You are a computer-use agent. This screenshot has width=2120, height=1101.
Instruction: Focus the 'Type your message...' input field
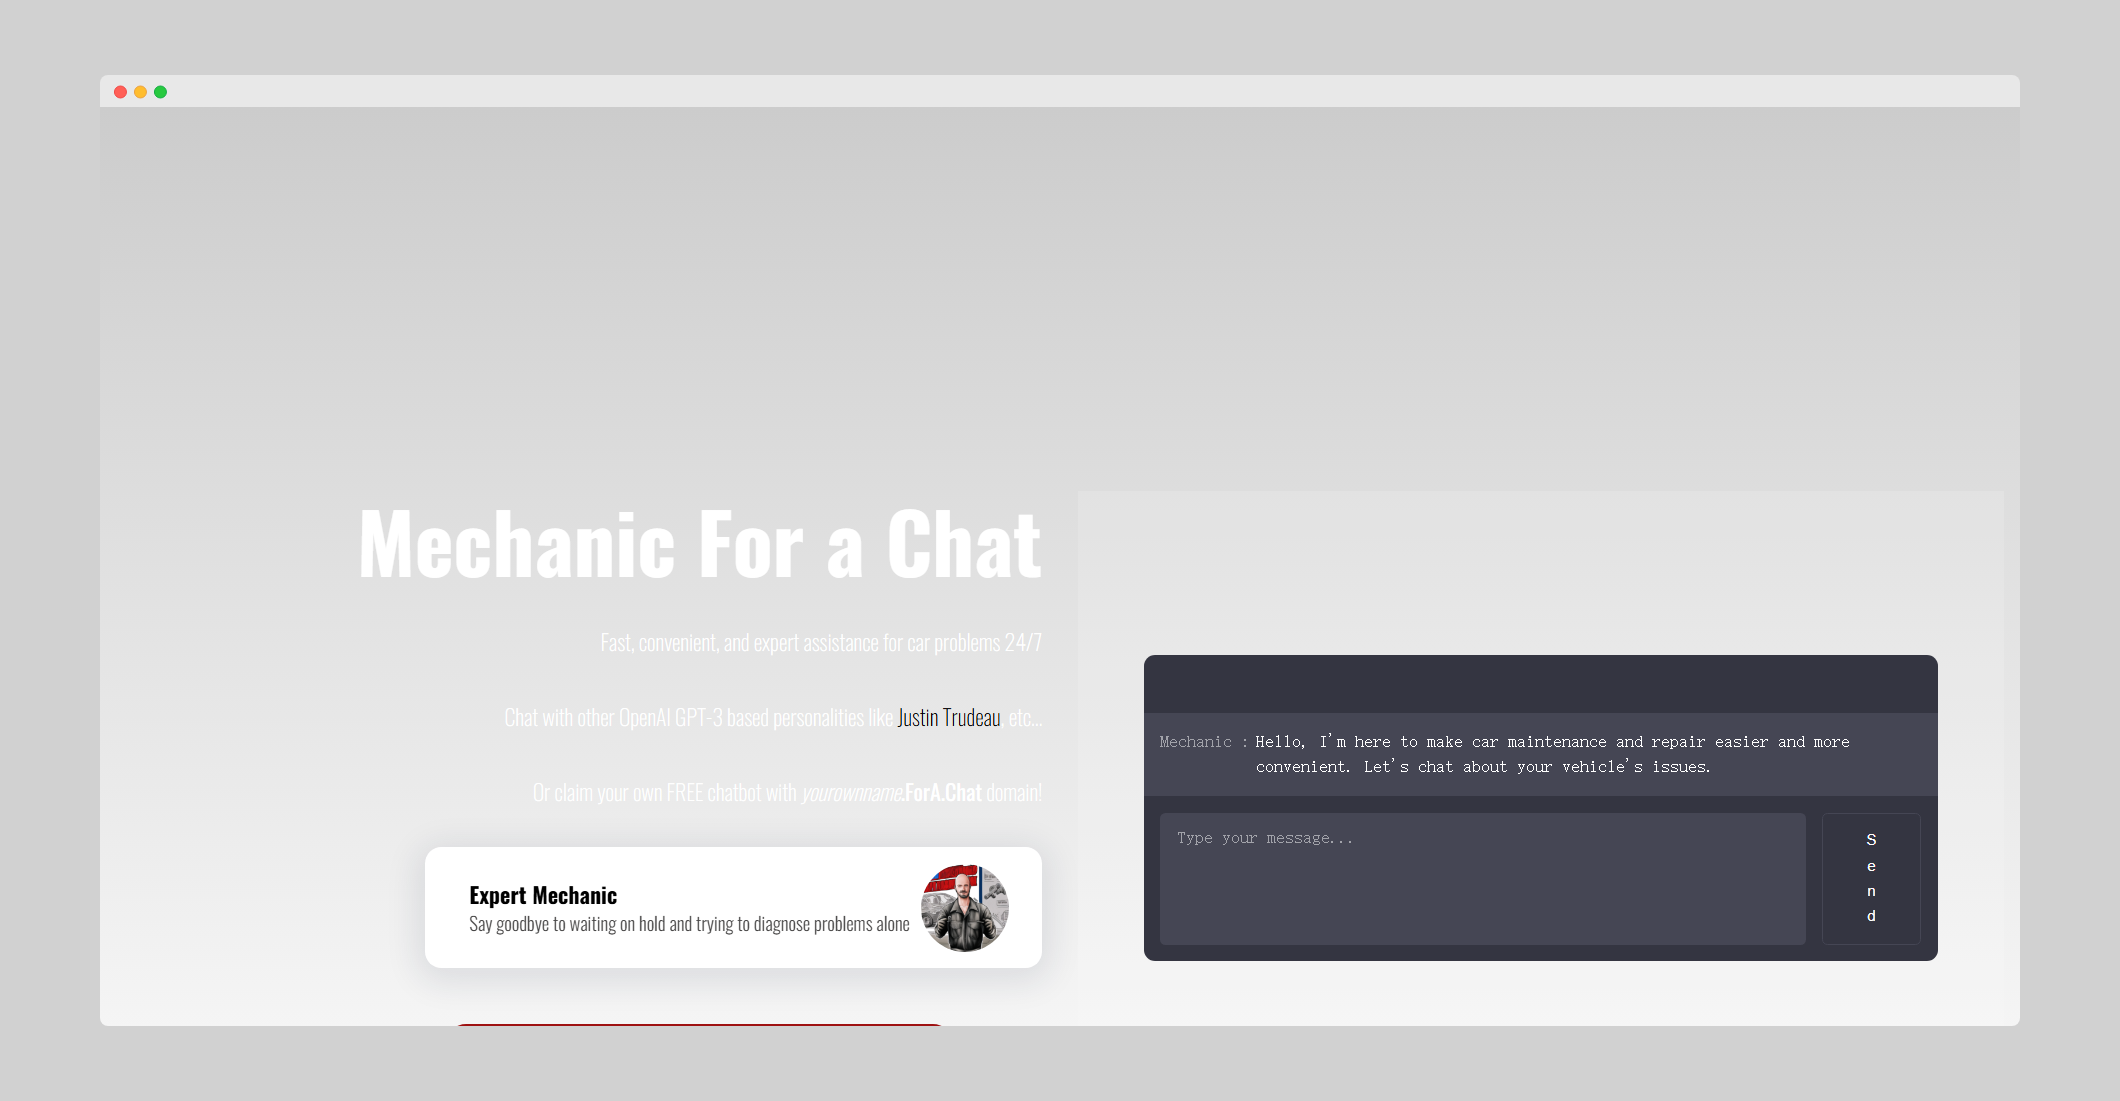pos(1482,878)
